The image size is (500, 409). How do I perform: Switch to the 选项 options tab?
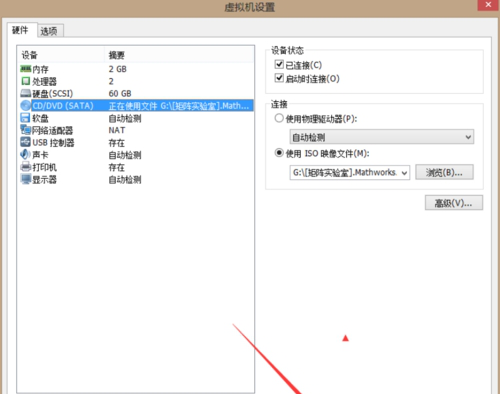(x=49, y=31)
